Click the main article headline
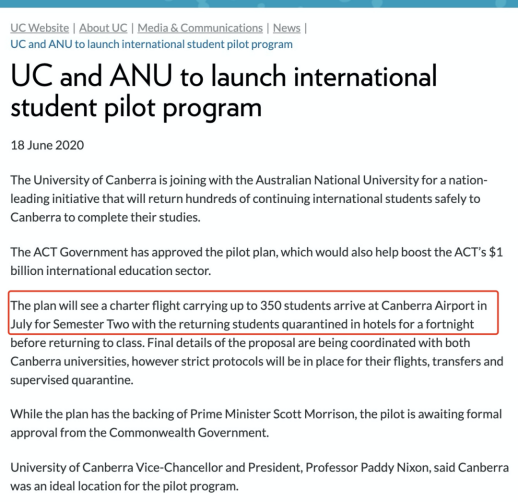Screen dimensions: 518x502 [x=224, y=91]
